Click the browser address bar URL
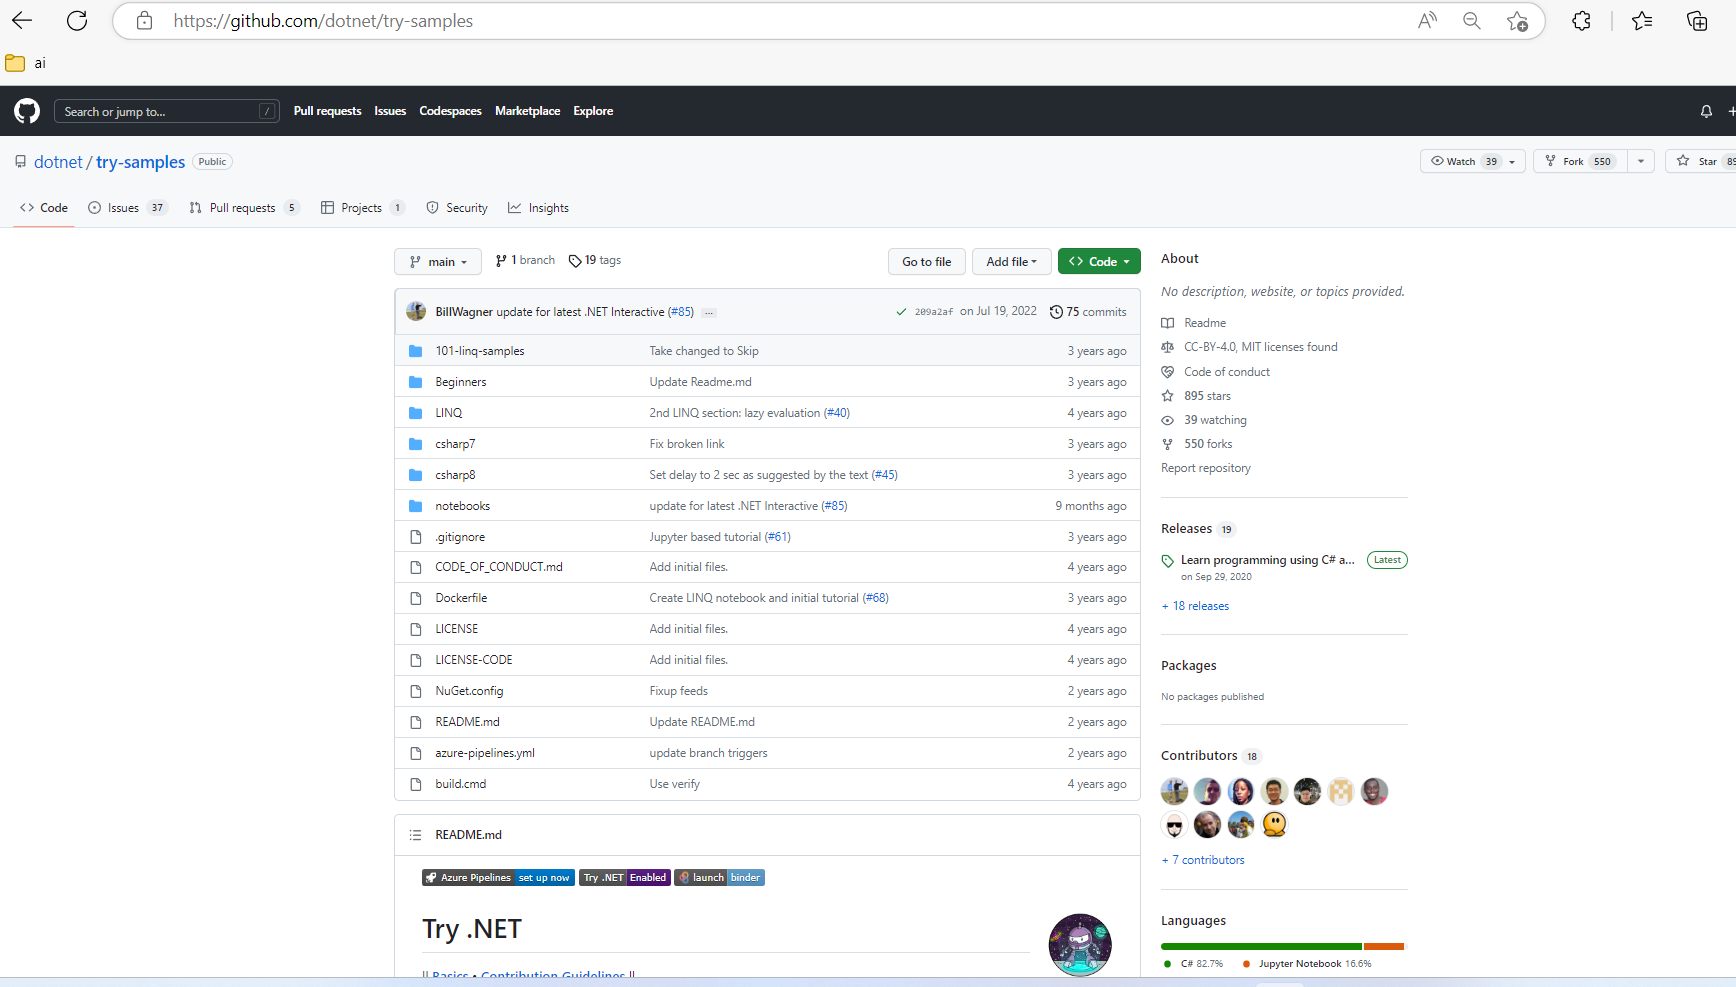 tap(323, 21)
